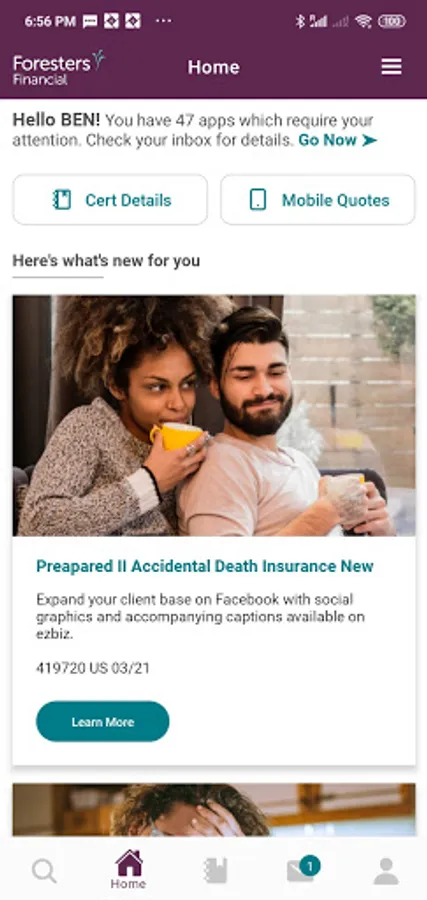Viewport: 427px width, 900px height.
Task: Tap the phone icon in Mobile Quotes
Action: 258,200
